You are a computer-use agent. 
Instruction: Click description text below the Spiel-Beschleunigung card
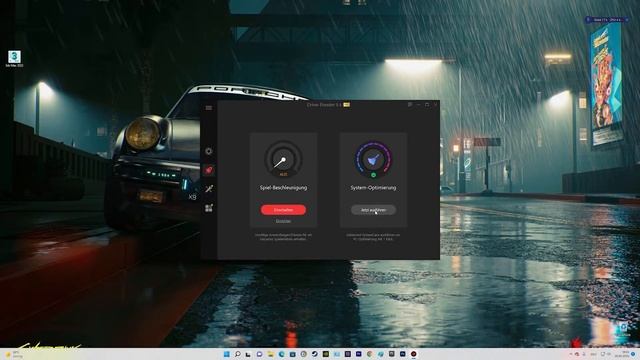tap(283, 237)
